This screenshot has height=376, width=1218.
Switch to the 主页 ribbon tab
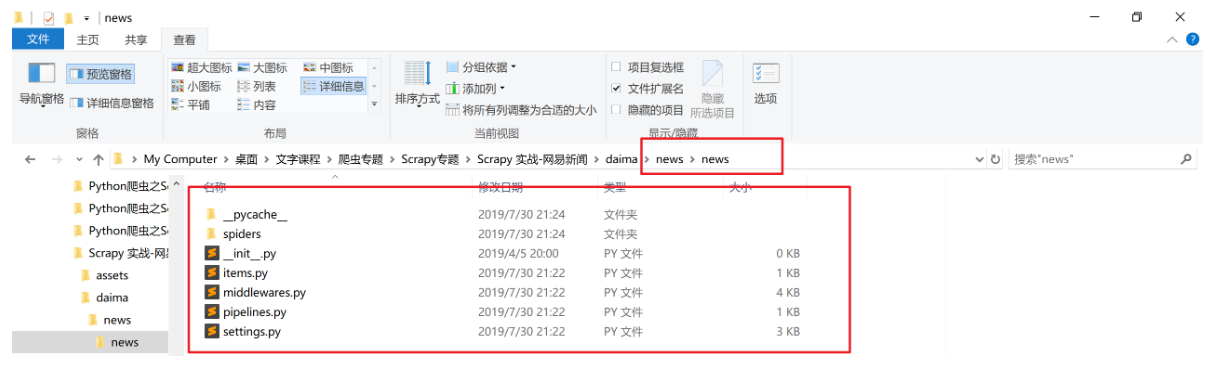[88, 40]
